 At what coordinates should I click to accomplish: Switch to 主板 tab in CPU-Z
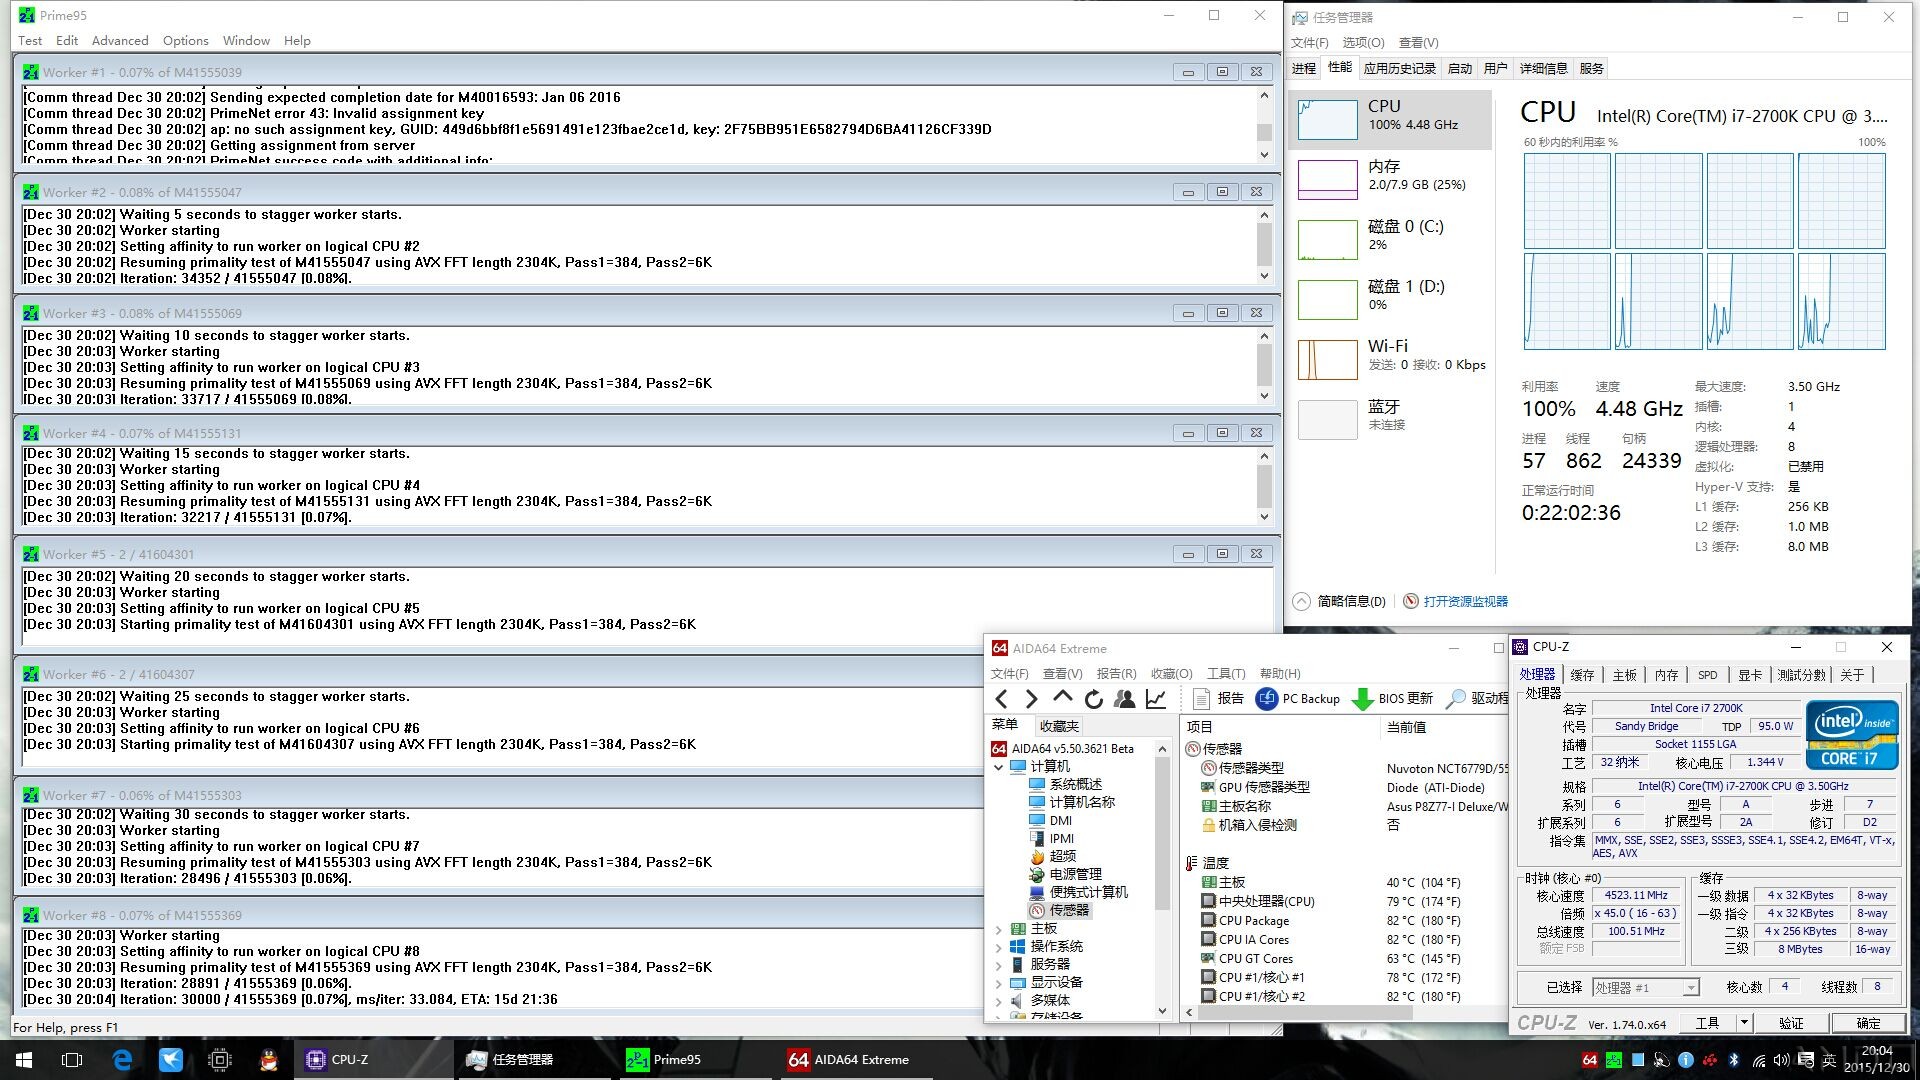click(1624, 675)
